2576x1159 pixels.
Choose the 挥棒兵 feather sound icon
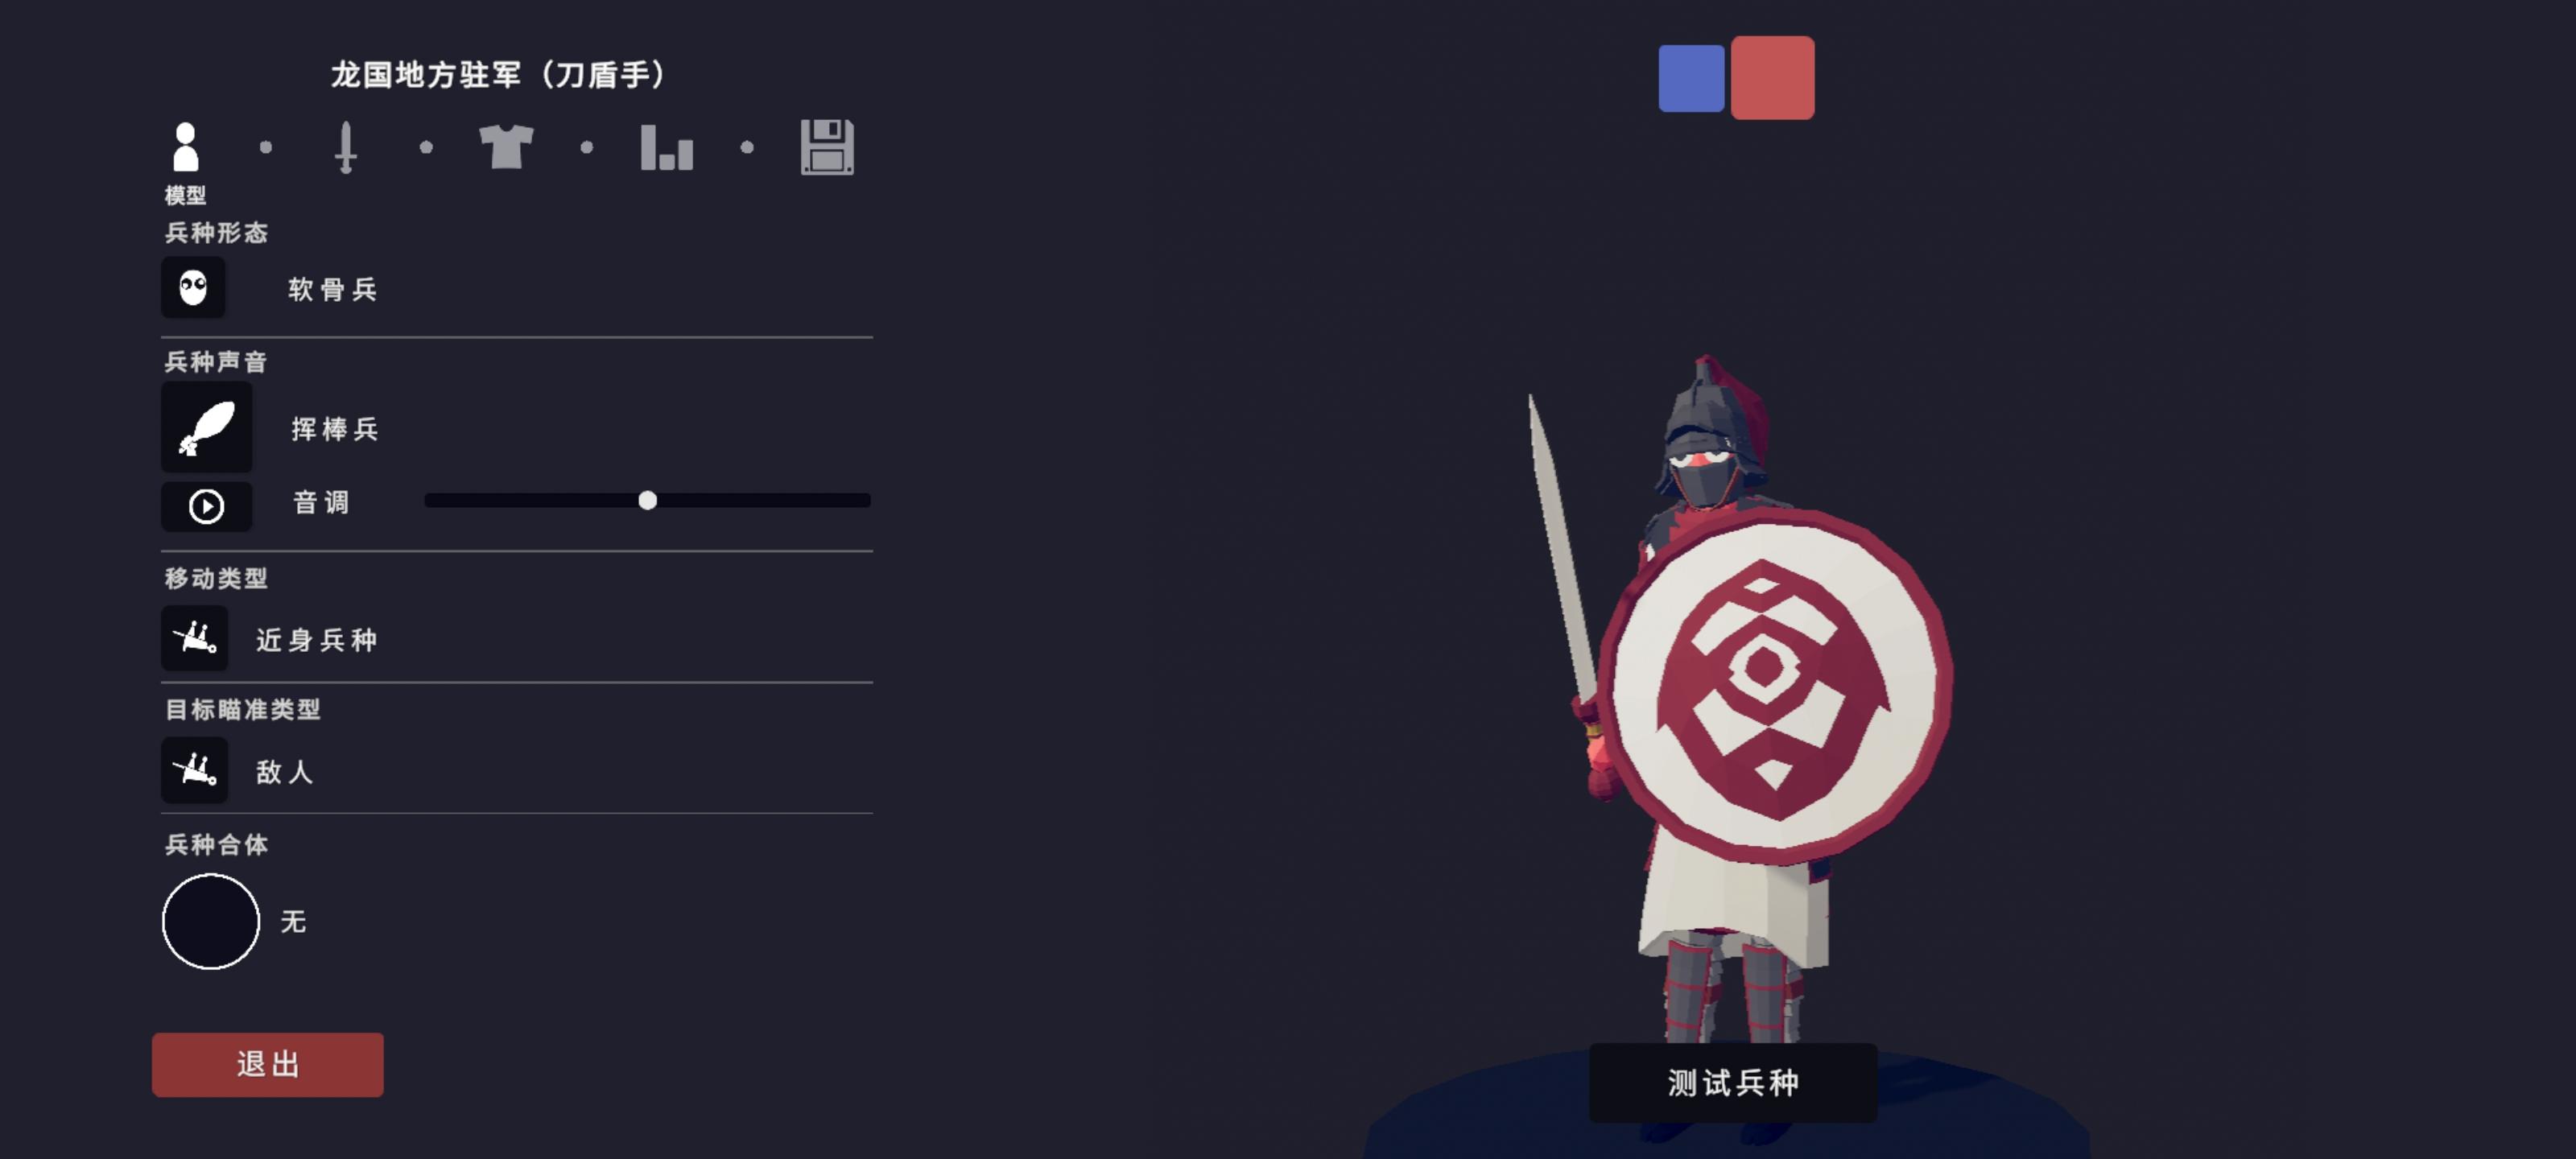[207, 427]
